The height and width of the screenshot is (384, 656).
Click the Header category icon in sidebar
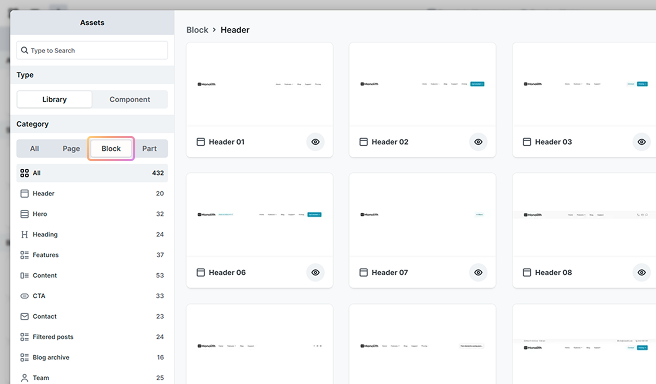[x=25, y=193]
